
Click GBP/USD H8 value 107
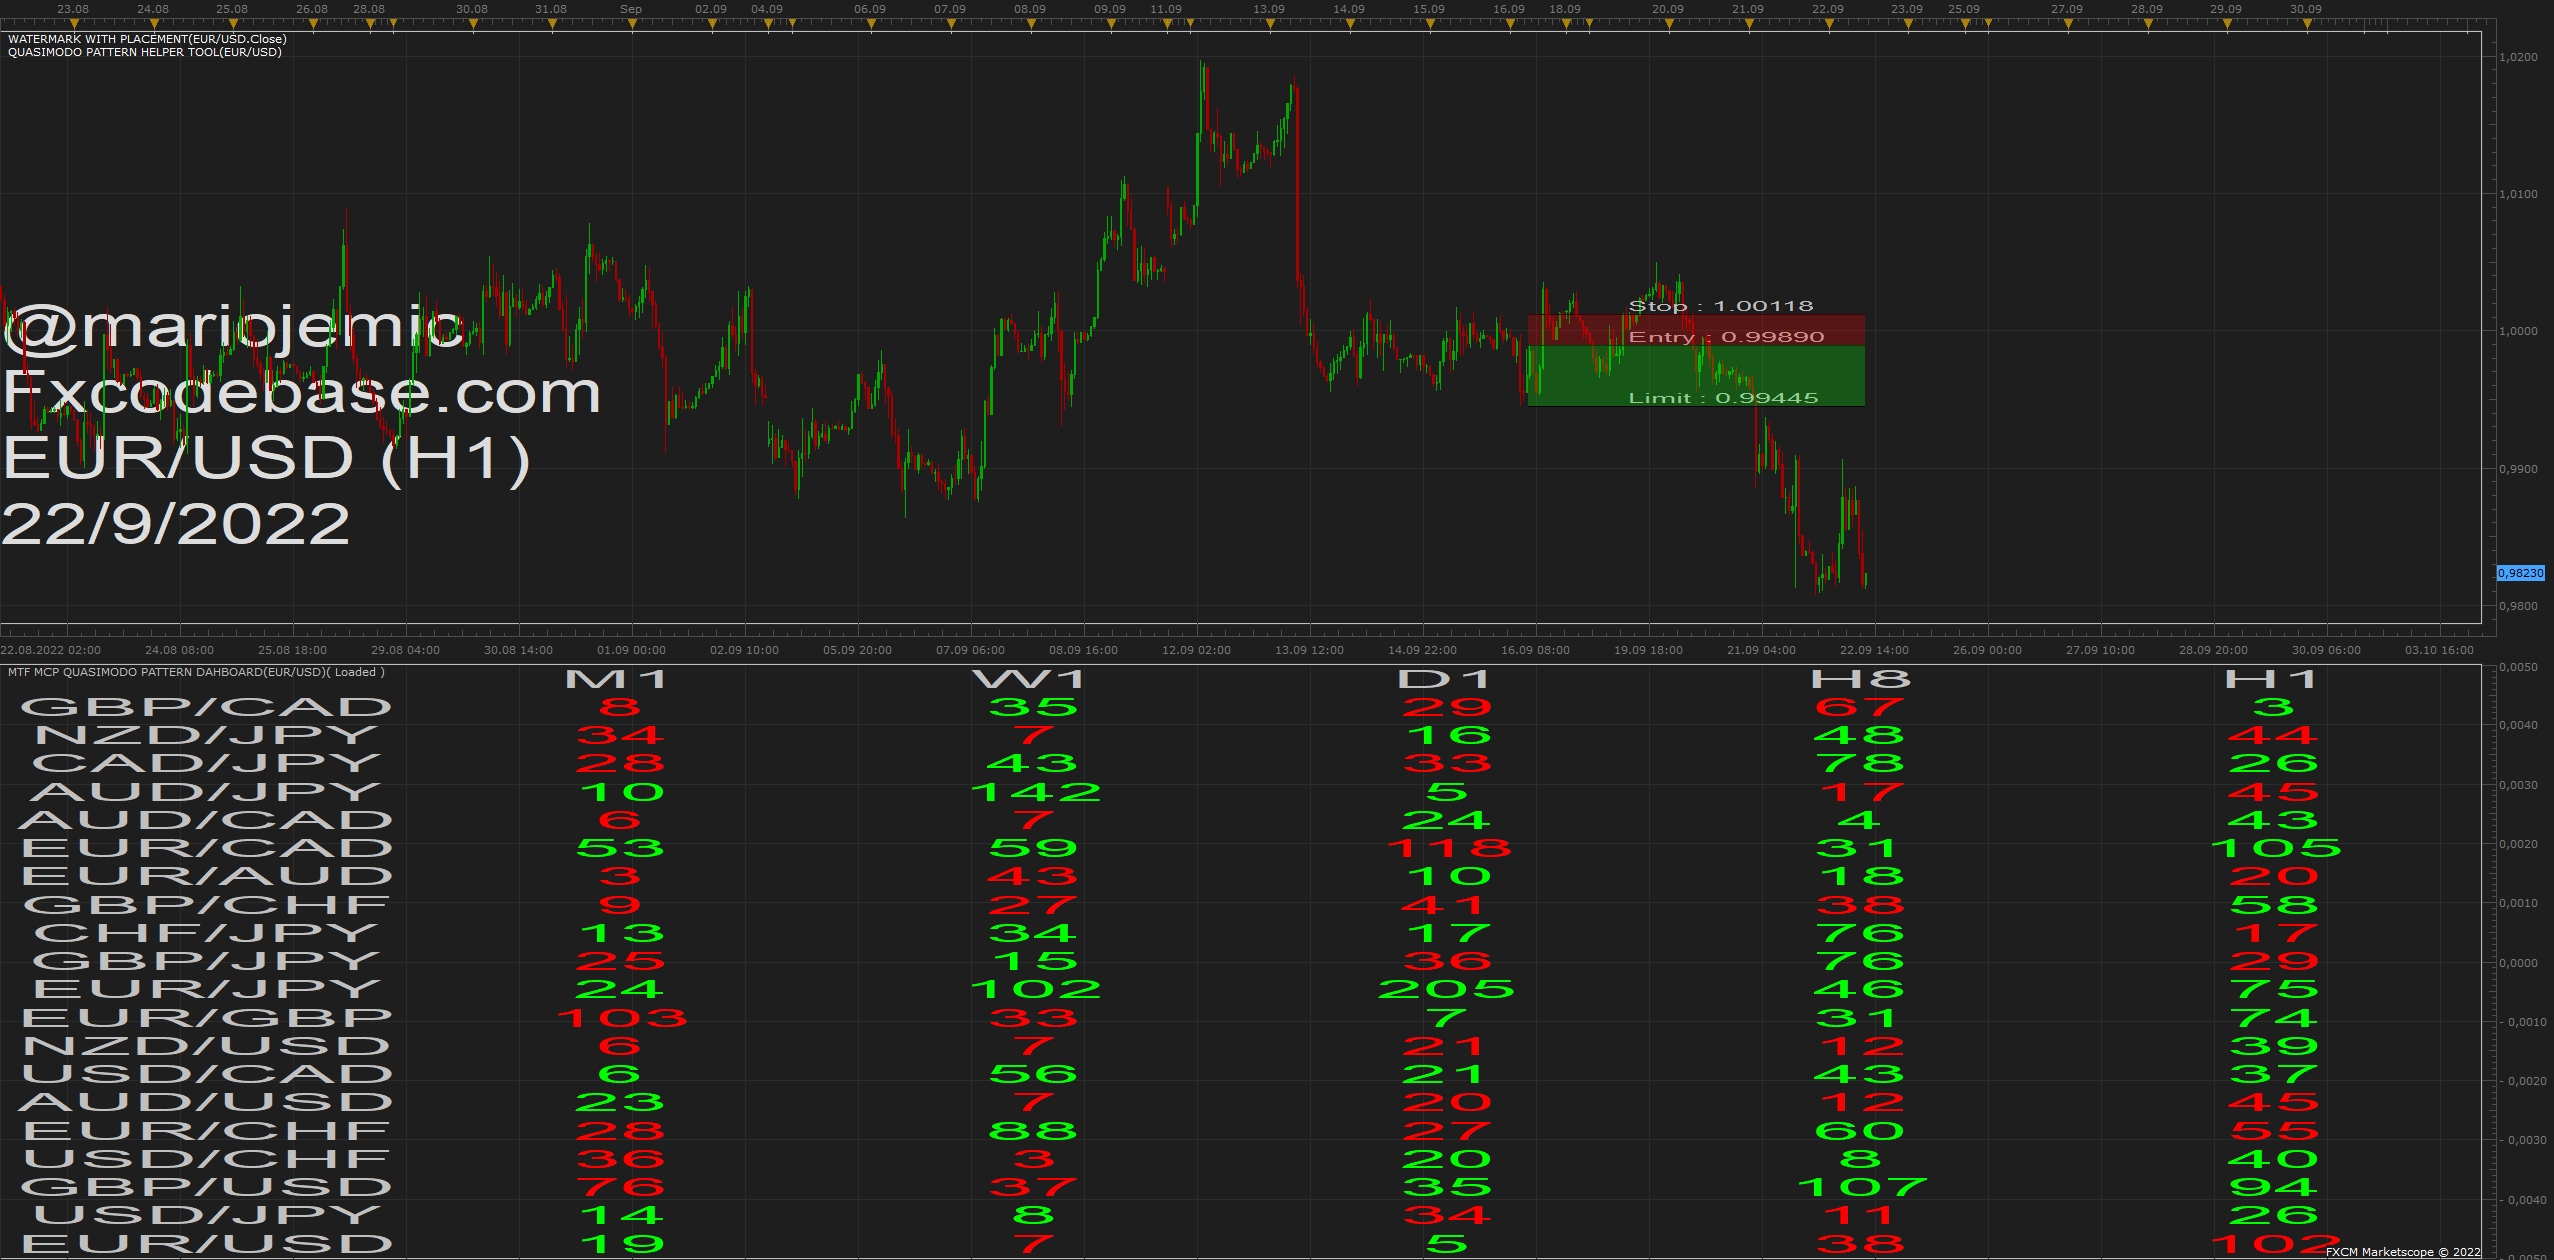click(1861, 1187)
